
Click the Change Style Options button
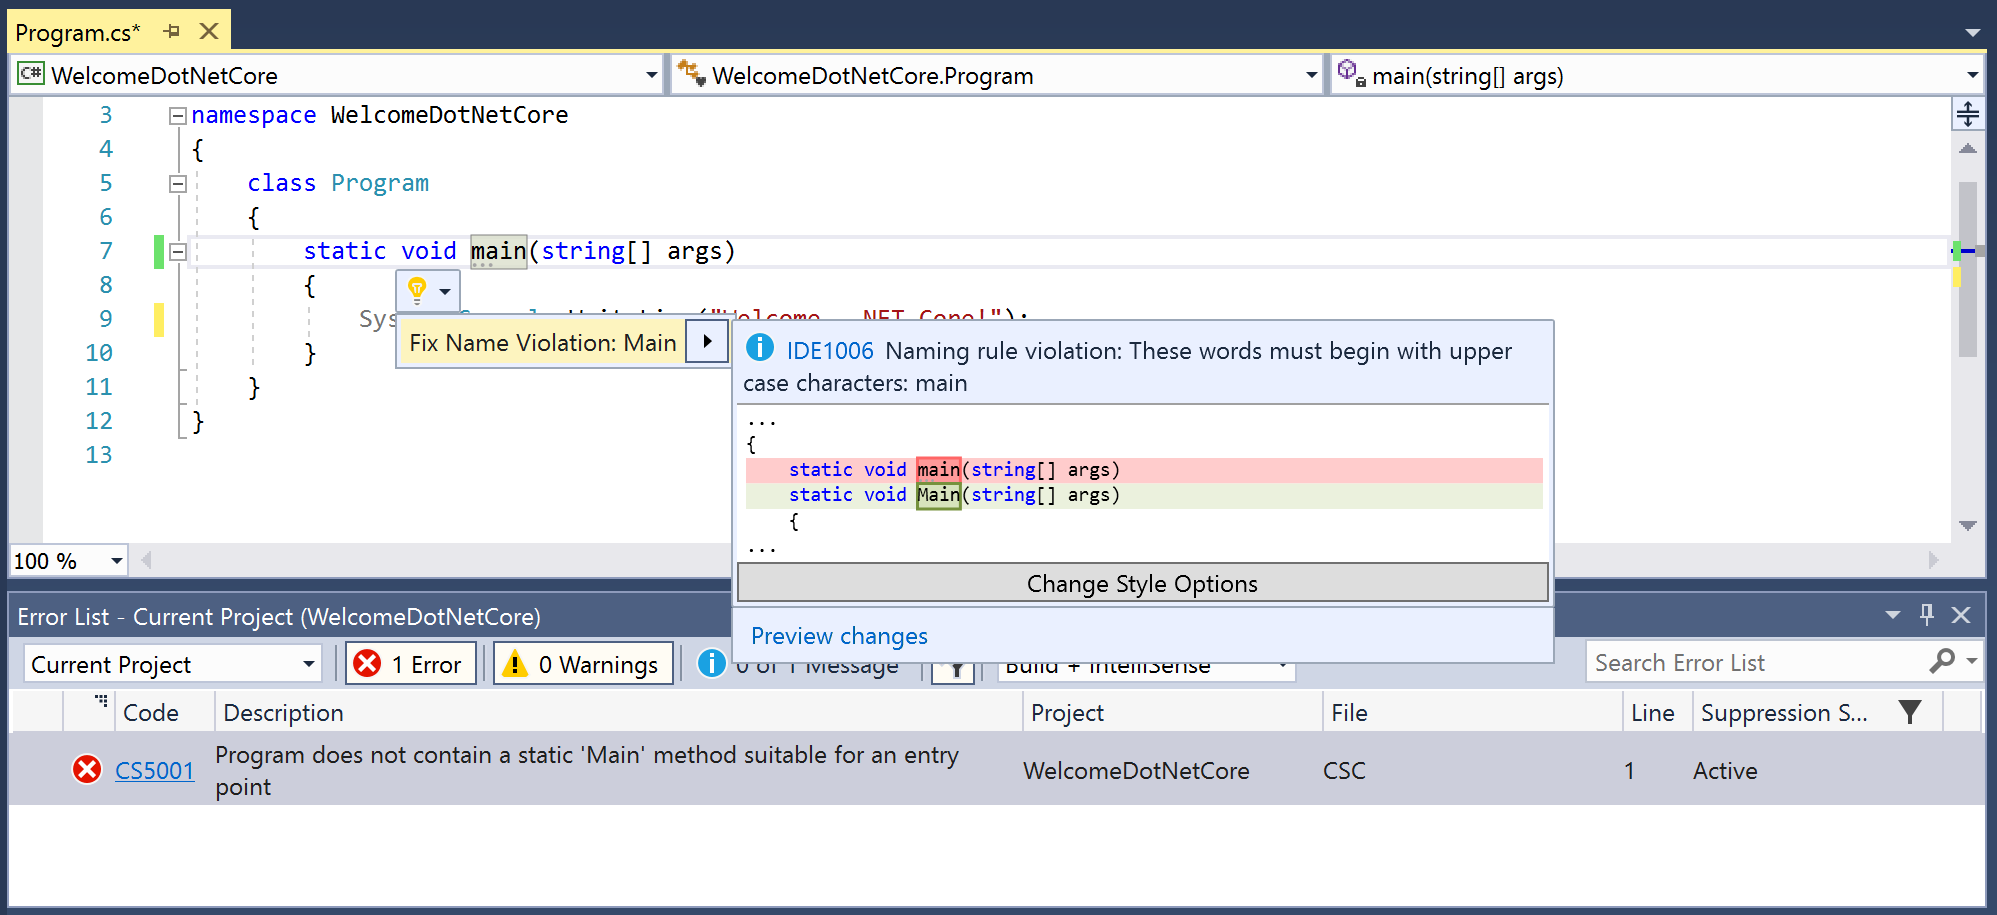pyautogui.click(x=1142, y=583)
